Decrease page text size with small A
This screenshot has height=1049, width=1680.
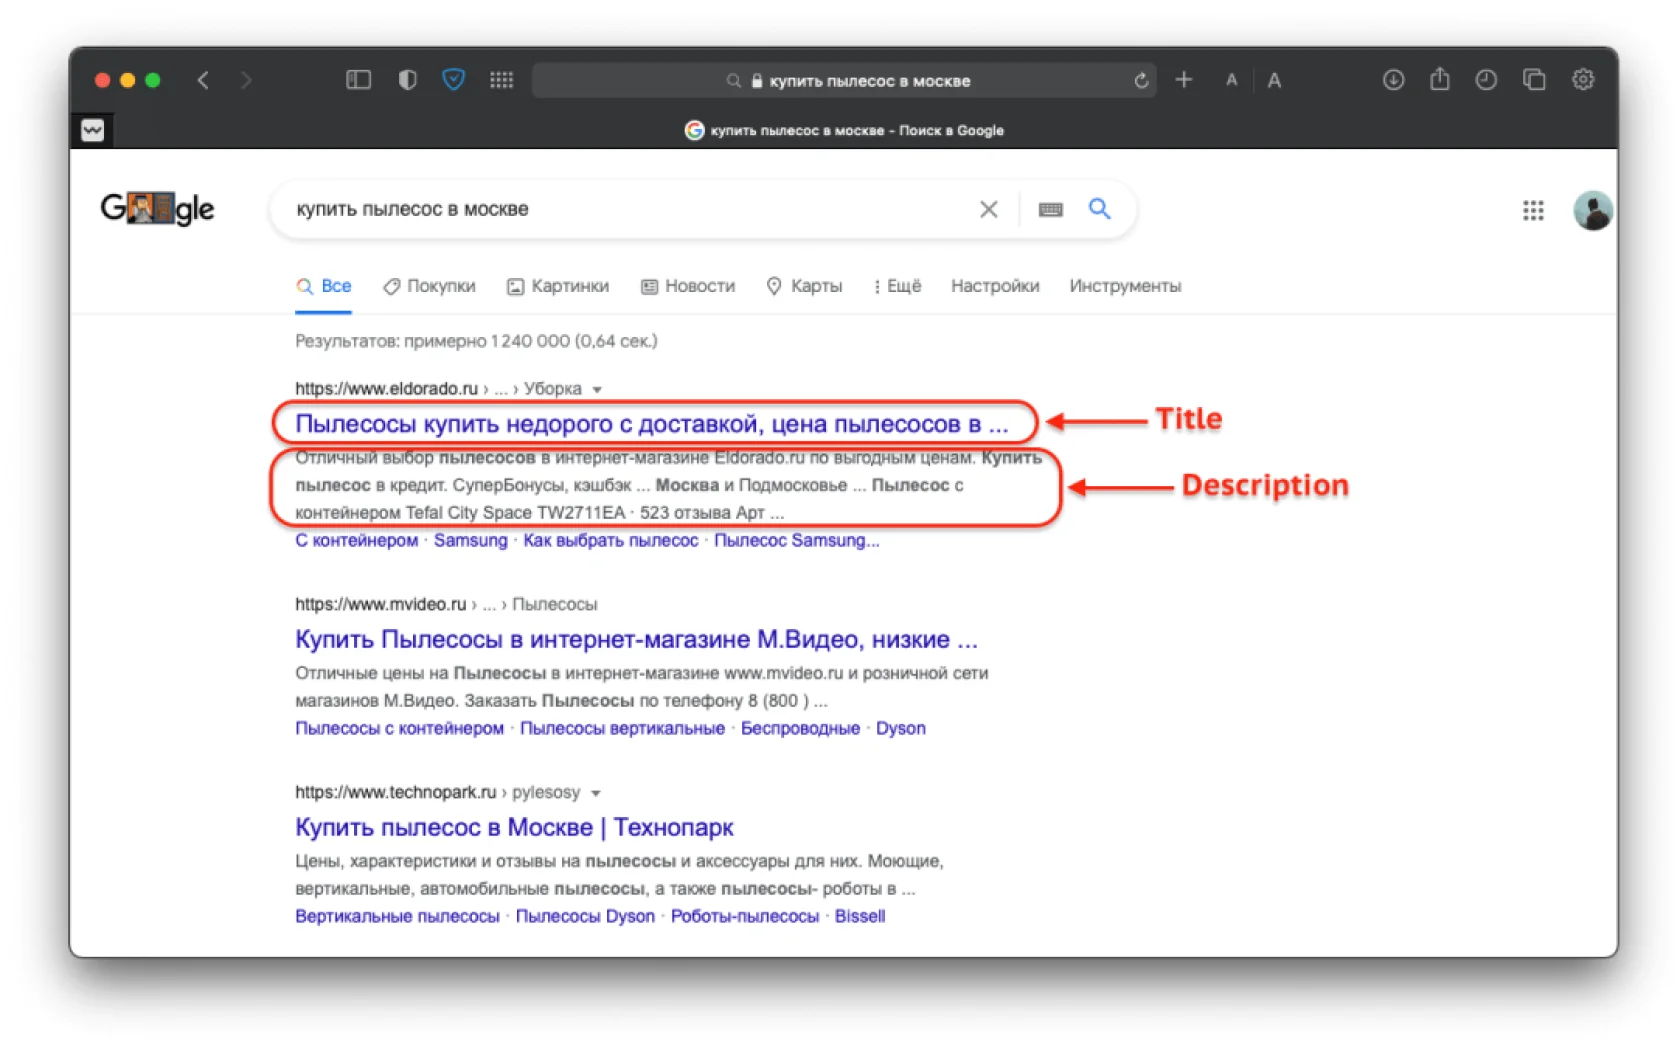point(1232,81)
